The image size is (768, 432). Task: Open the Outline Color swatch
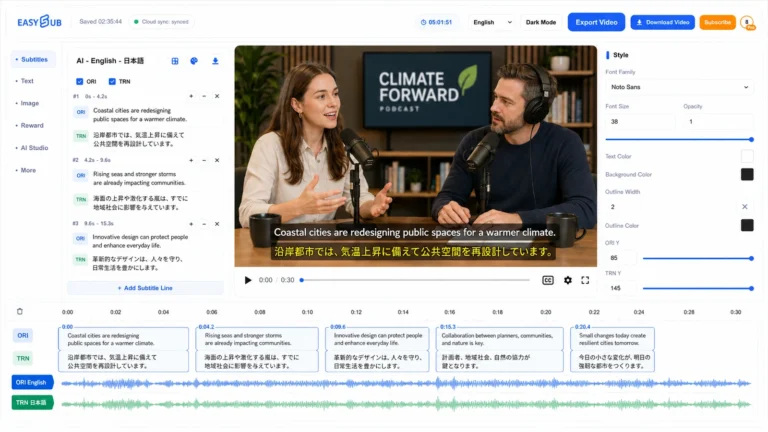[747, 225]
